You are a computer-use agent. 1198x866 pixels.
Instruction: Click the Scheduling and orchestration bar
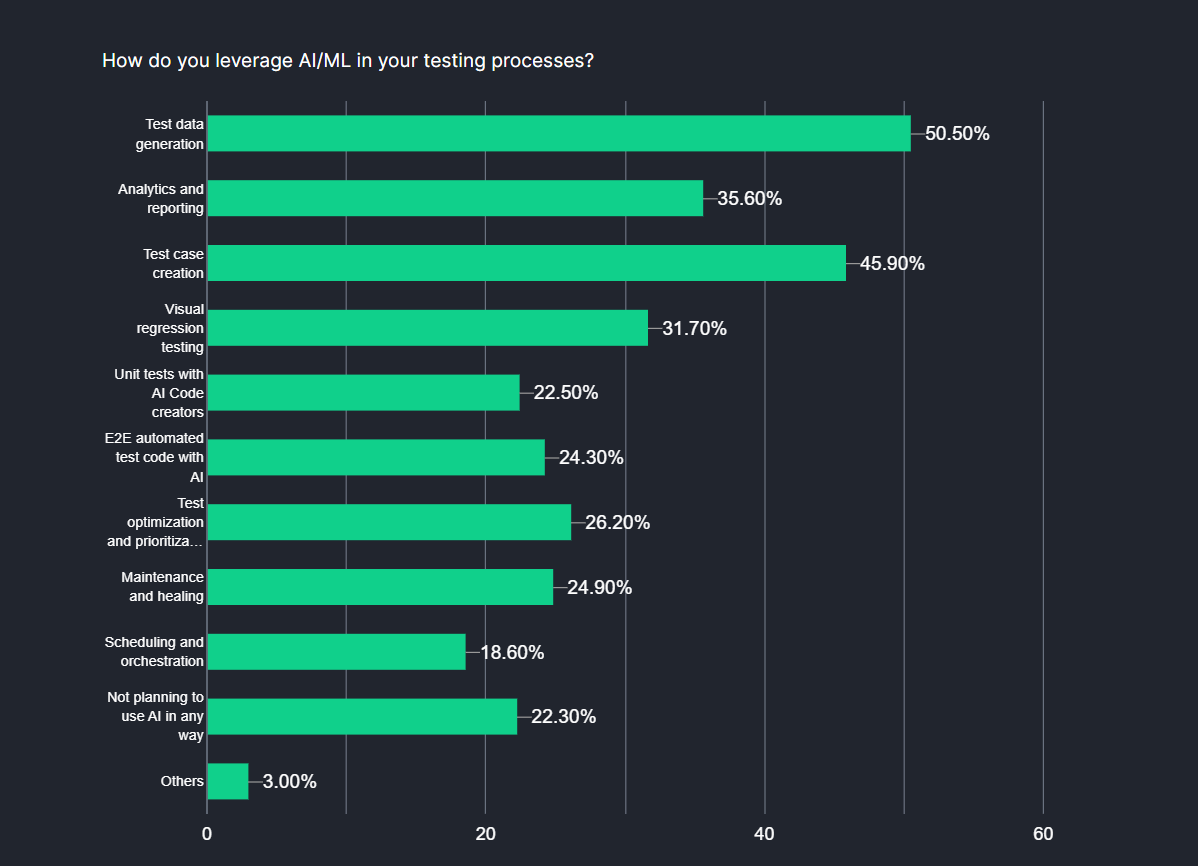pyautogui.click(x=336, y=652)
